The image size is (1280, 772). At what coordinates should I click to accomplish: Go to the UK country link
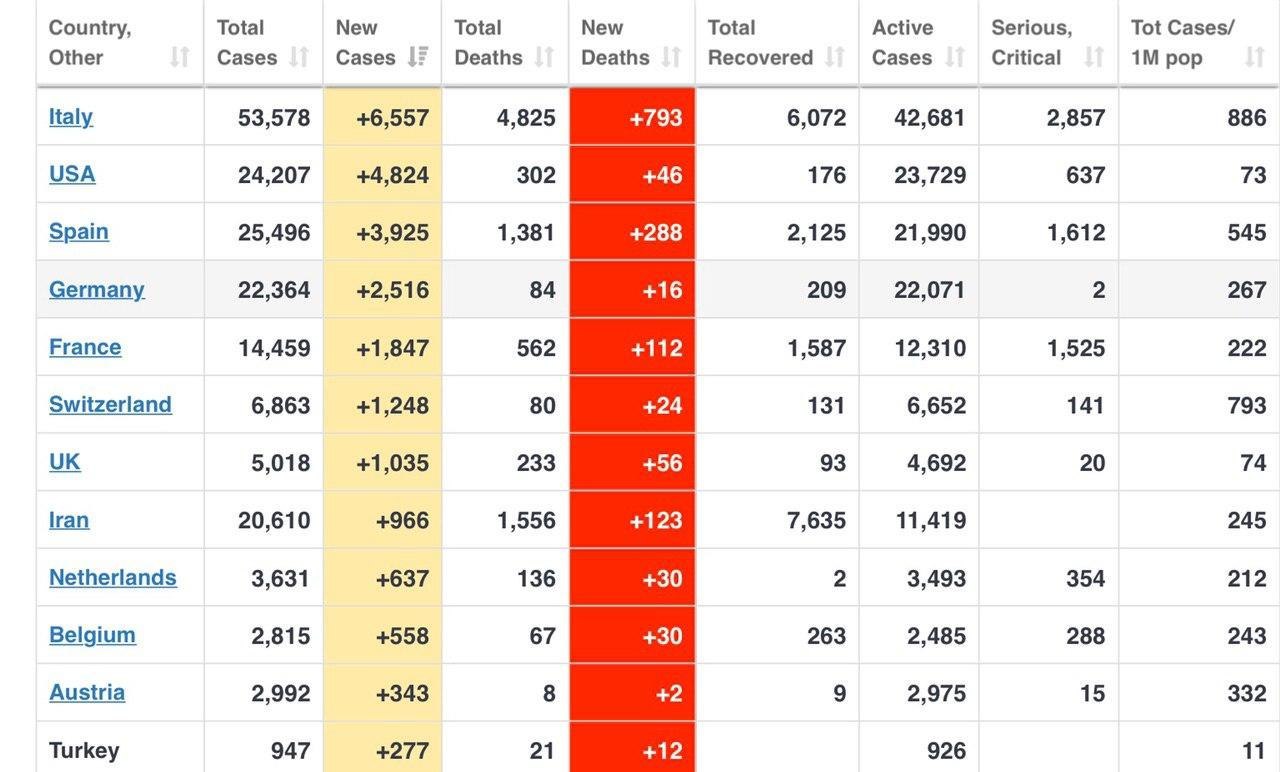65,462
